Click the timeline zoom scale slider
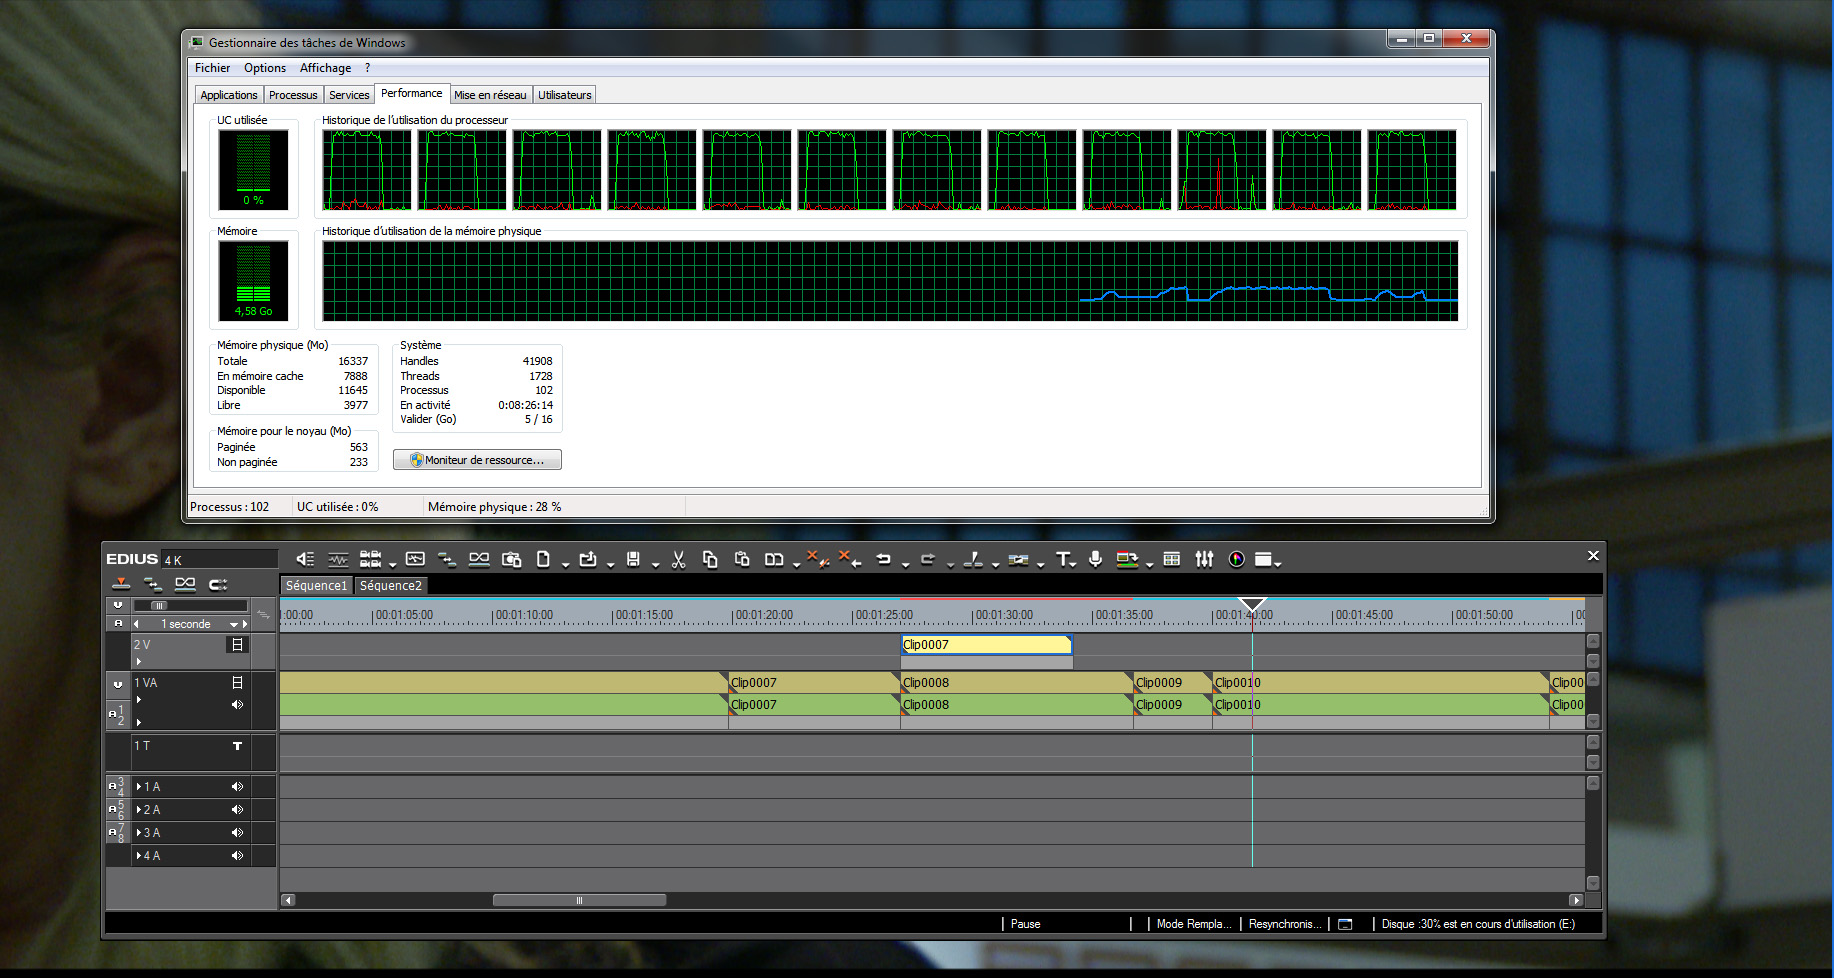The image size is (1834, 978). click(158, 606)
